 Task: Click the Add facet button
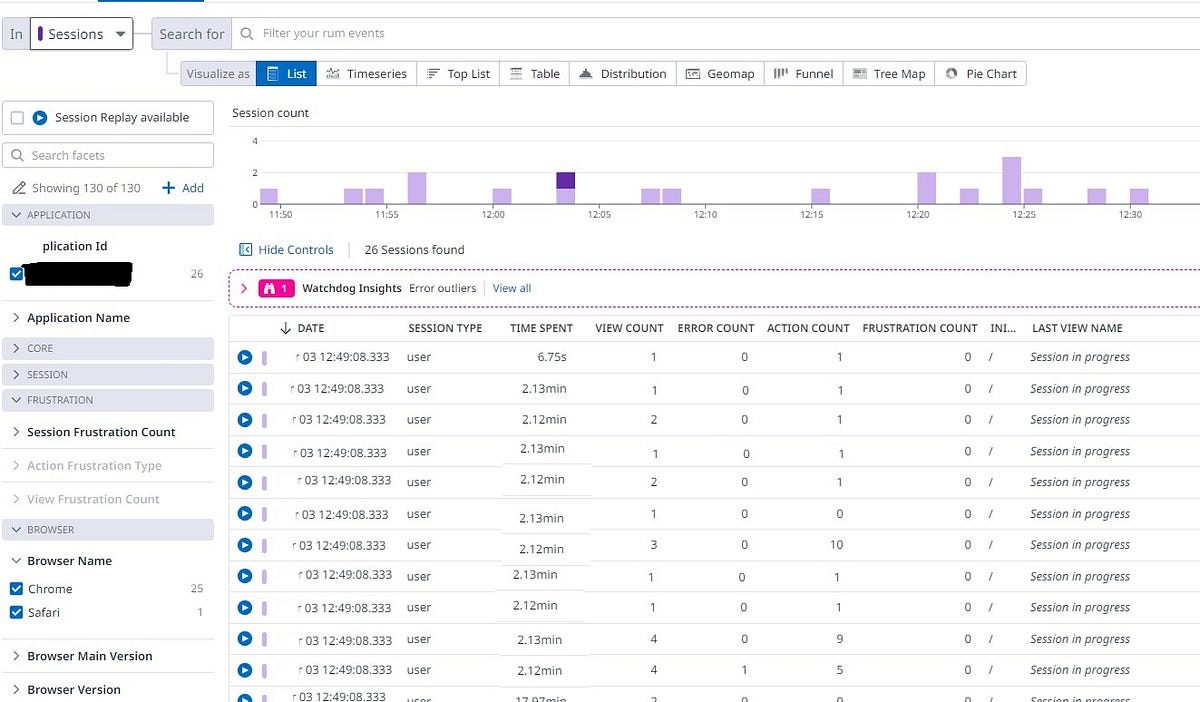tap(183, 187)
